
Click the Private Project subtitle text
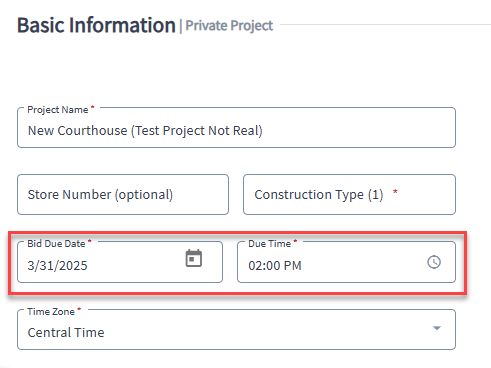(x=229, y=26)
